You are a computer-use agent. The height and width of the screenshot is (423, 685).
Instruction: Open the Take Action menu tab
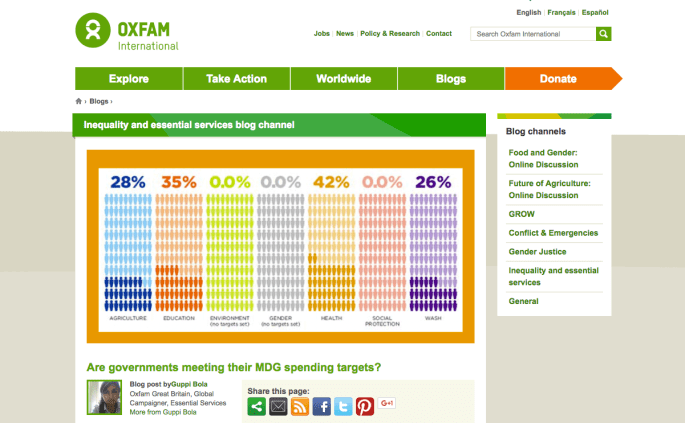(x=237, y=79)
